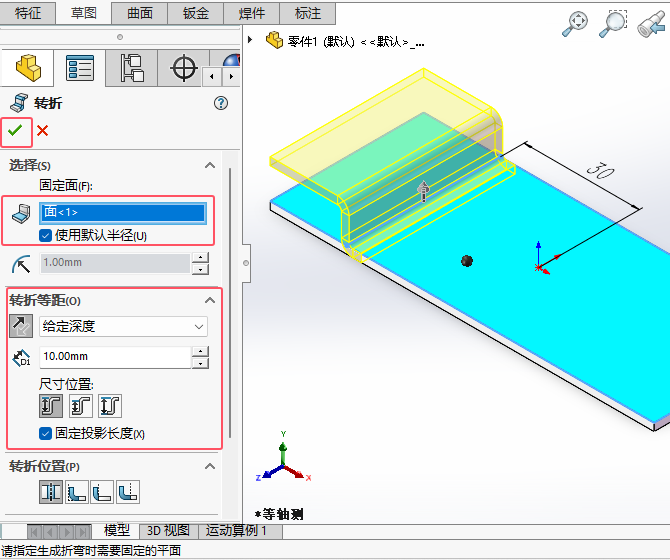Jump to first bottom tab arrow
670x560 pixels.
pos(35,532)
